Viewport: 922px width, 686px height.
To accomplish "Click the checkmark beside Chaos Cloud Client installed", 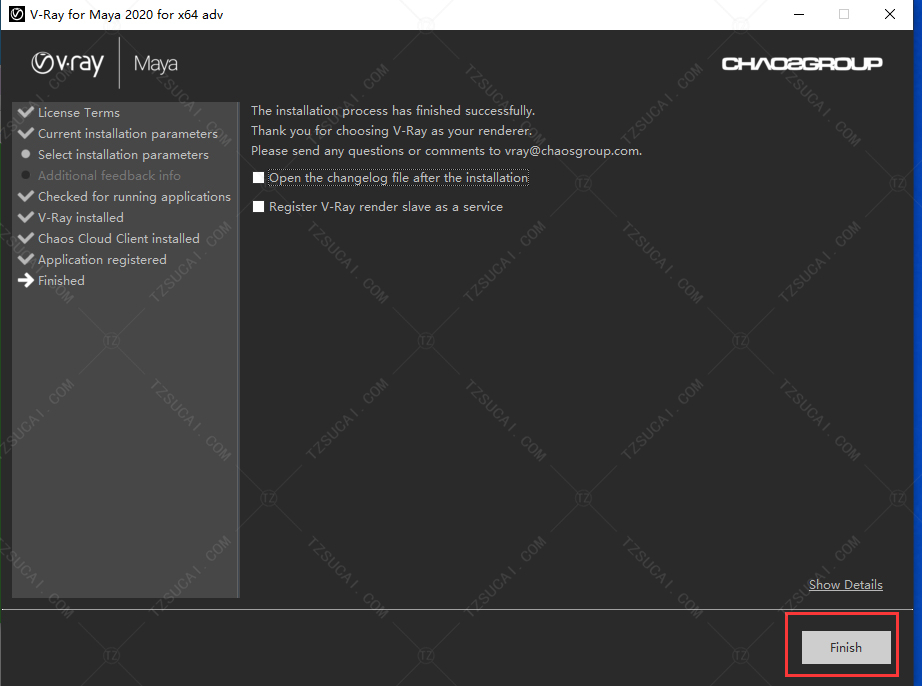I will tap(26, 238).
